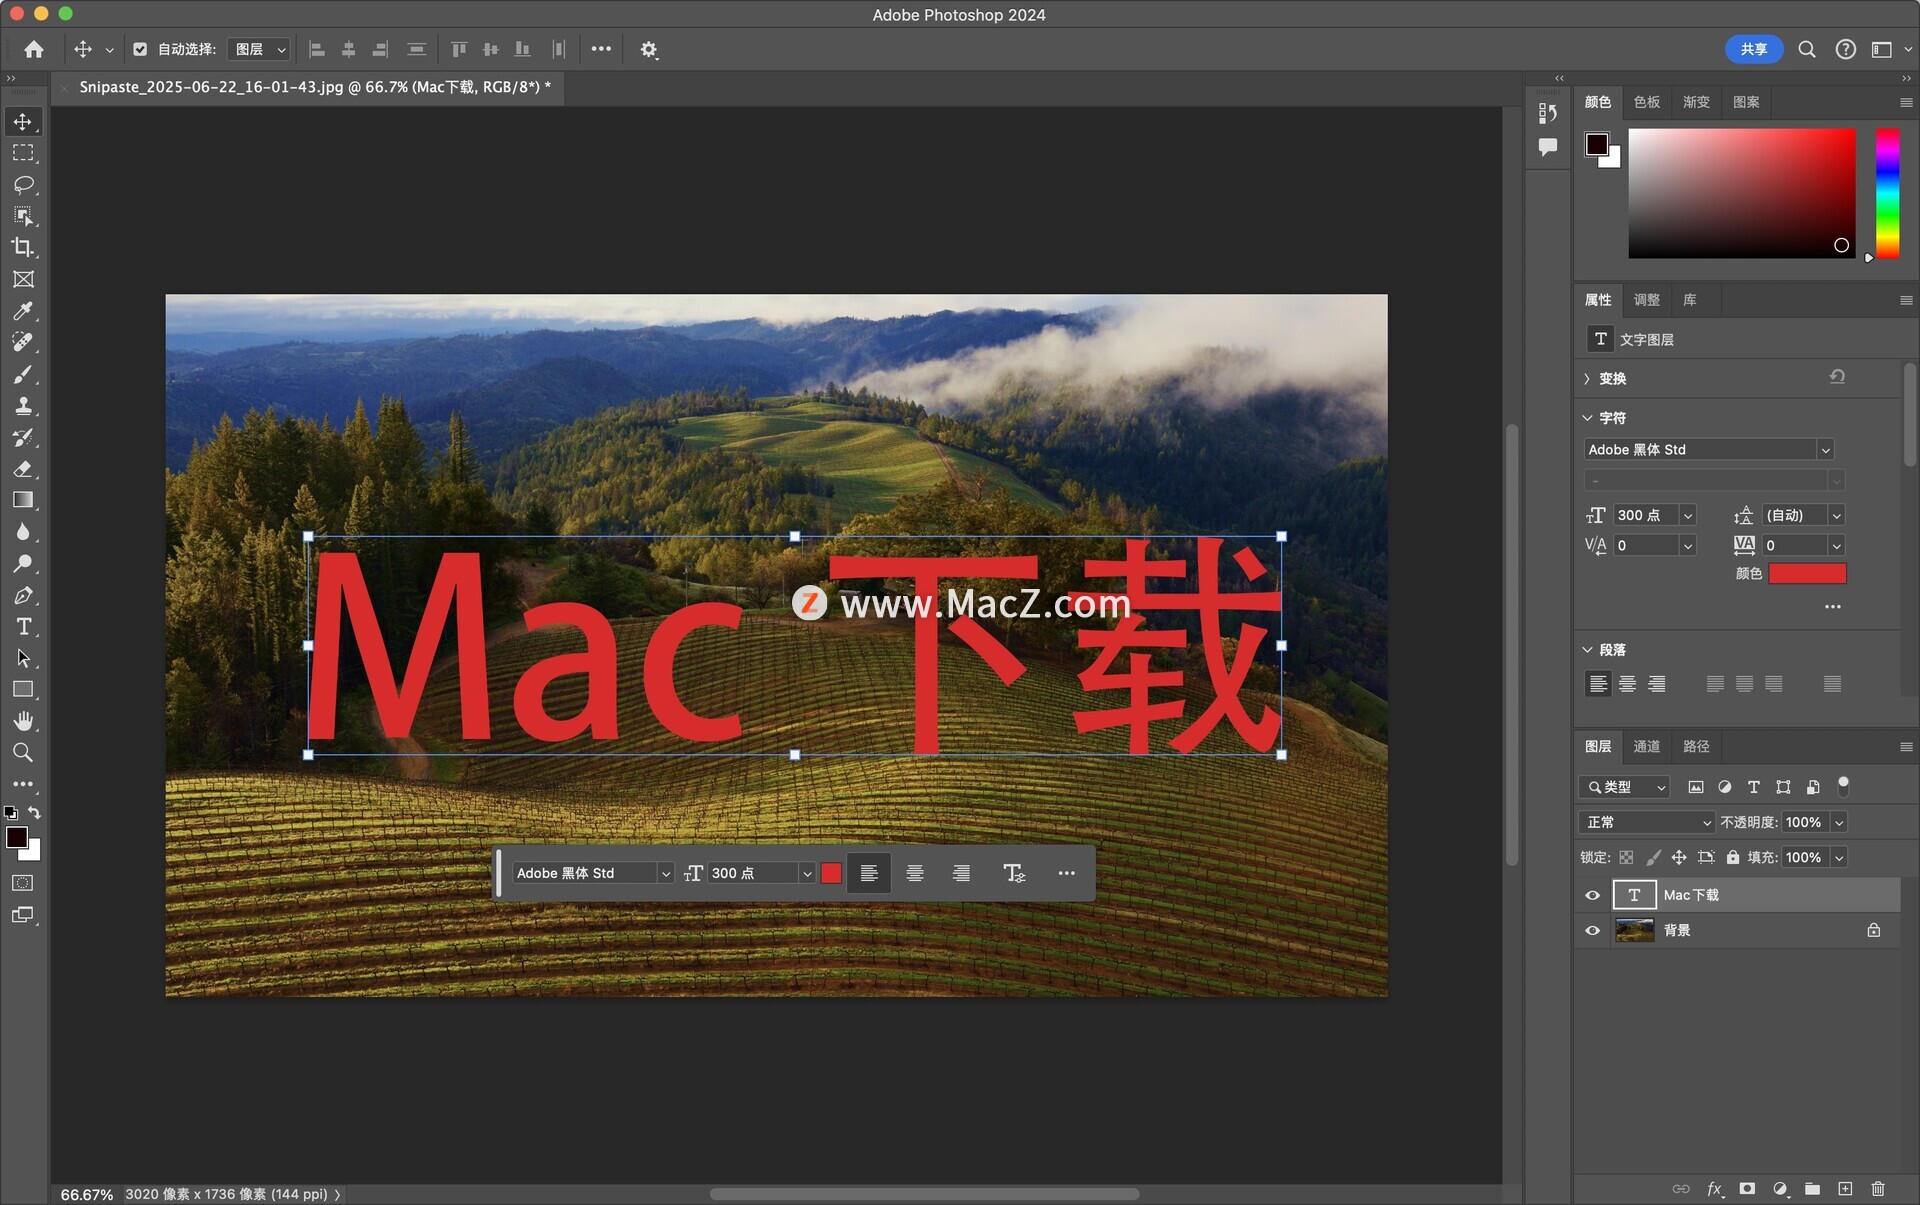Switch to the 路径 tab
The width and height of the screenshot is (1920, 1205).
tap(1696, 746)
